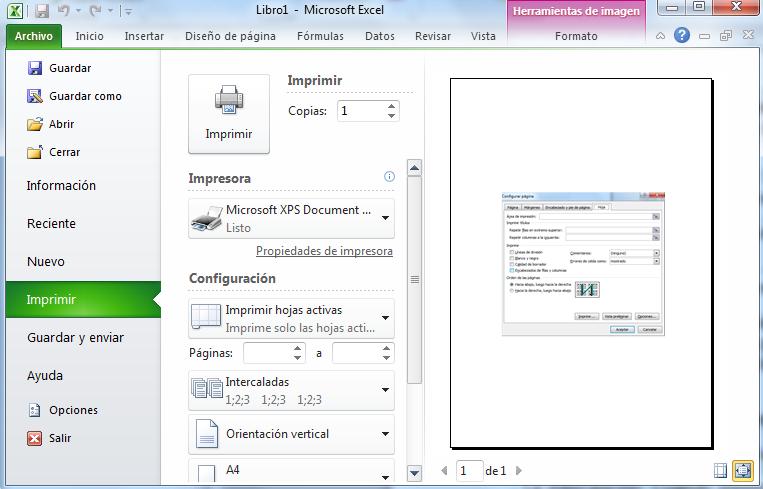Minimize the ribbon with the caret icon

pos(660,36)
